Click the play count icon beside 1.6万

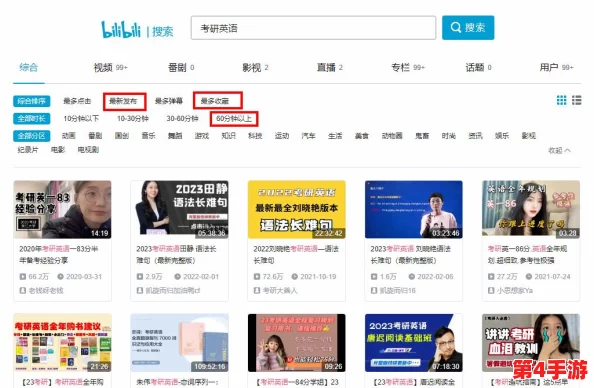374,277
